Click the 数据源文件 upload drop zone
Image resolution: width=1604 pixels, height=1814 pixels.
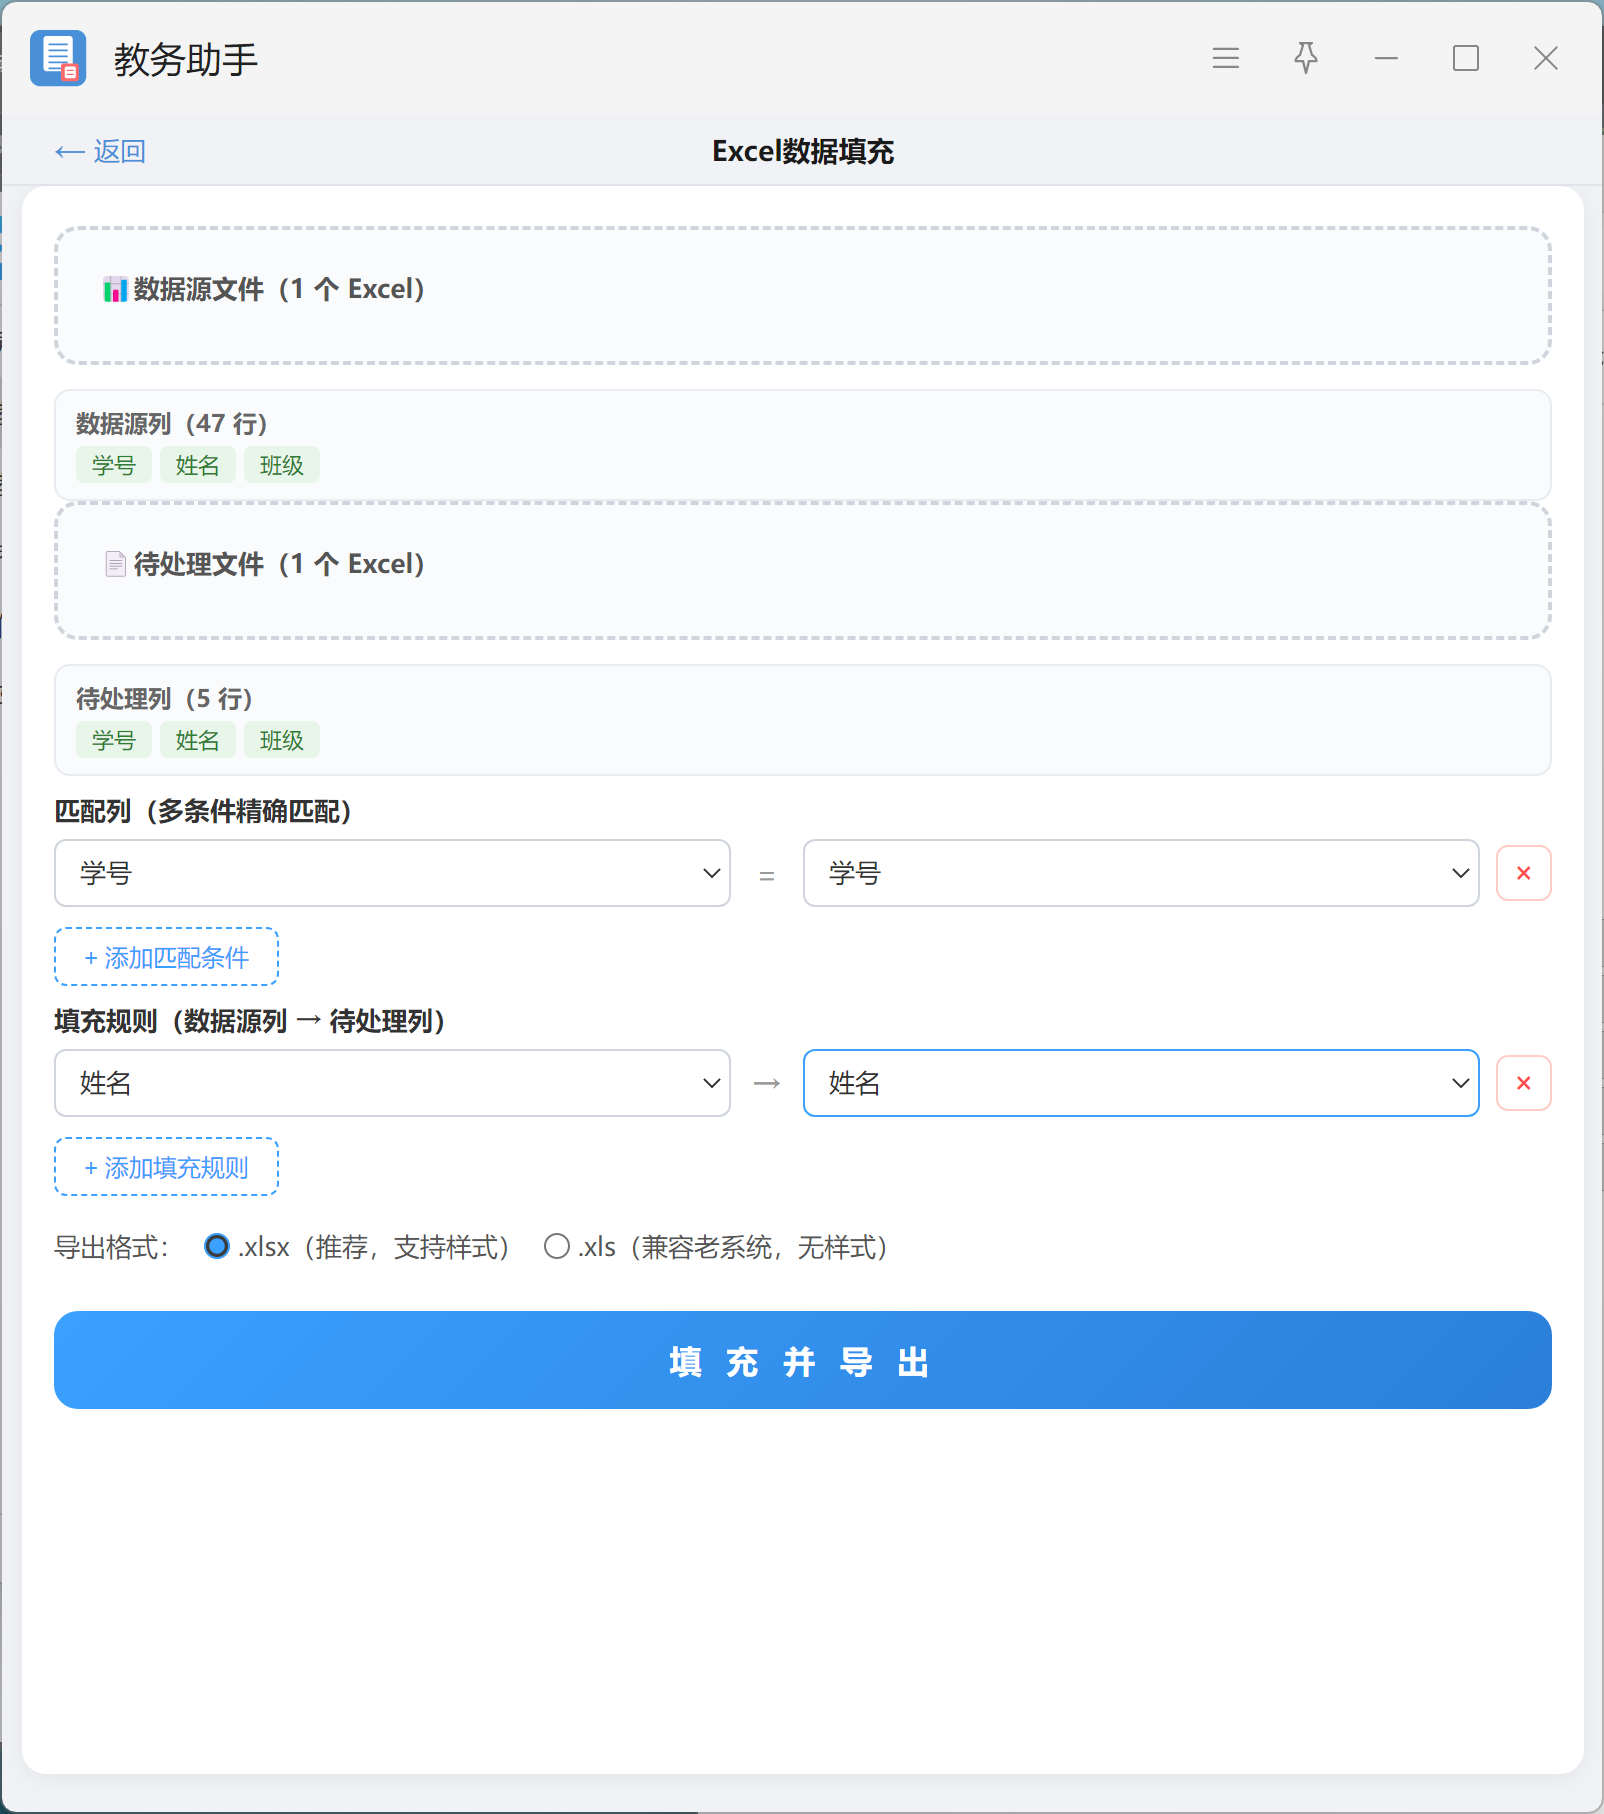(x=802, y=295)
